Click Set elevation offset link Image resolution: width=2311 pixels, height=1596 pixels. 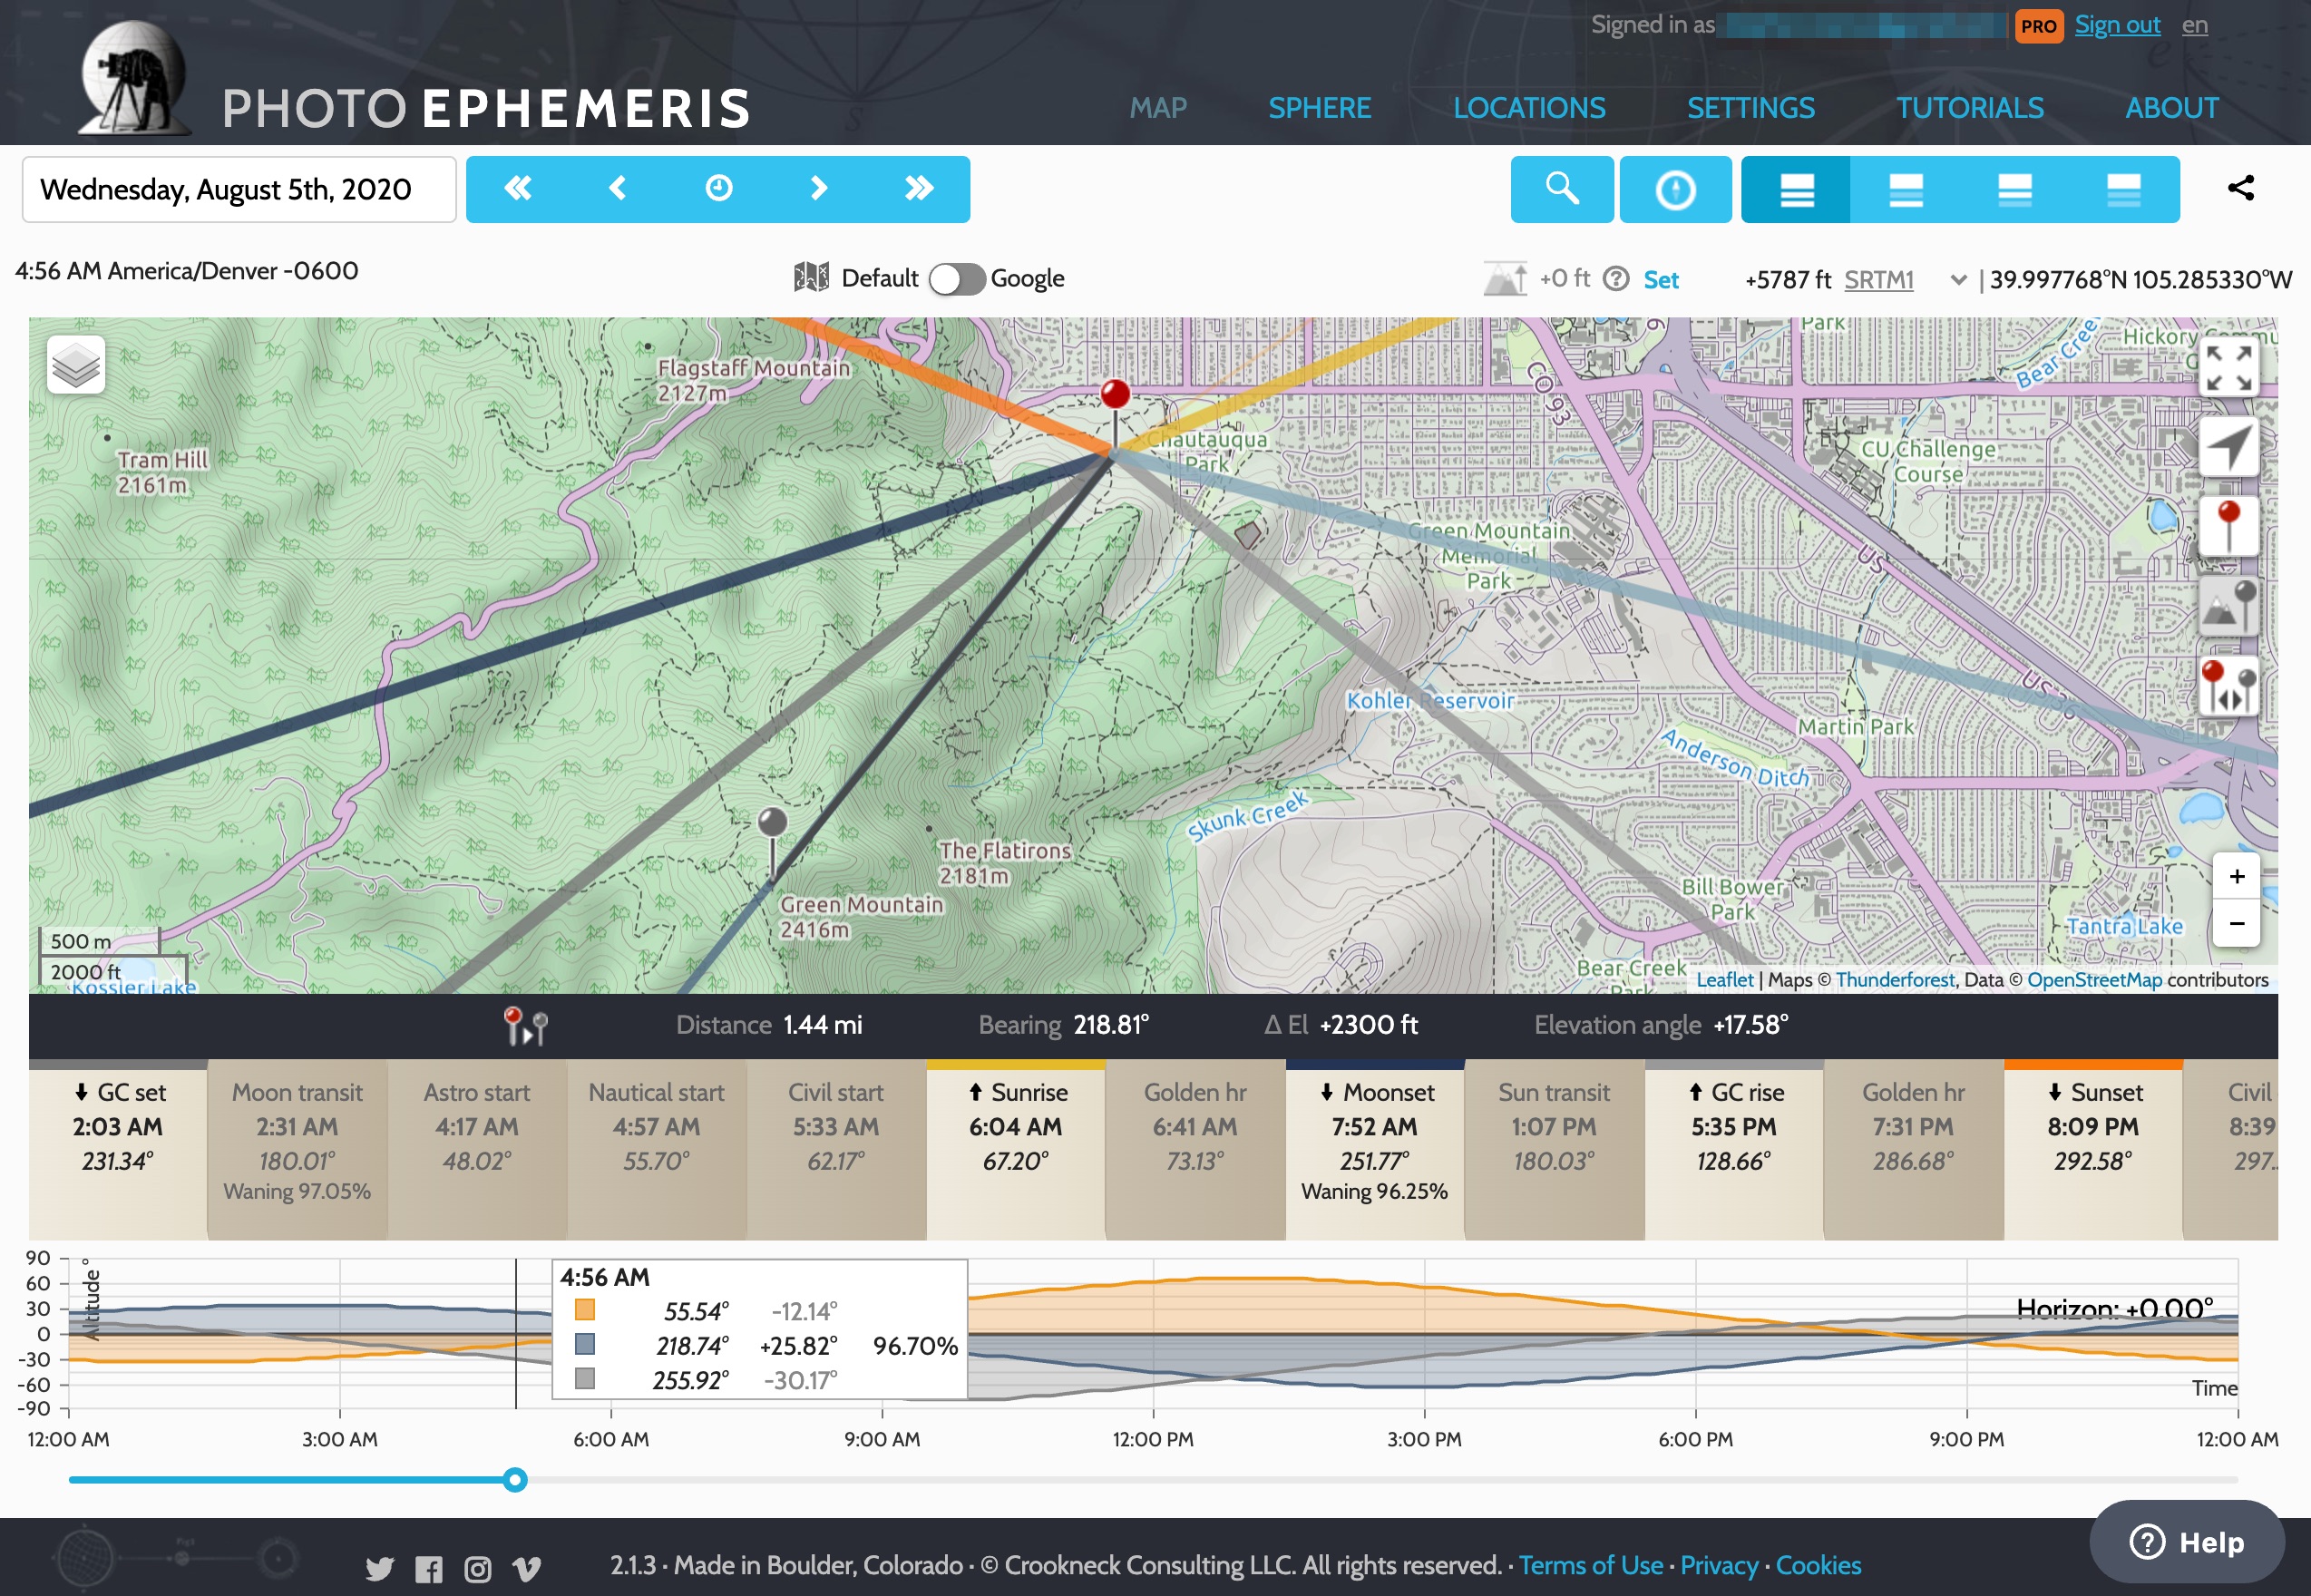tap(1660, 280)
